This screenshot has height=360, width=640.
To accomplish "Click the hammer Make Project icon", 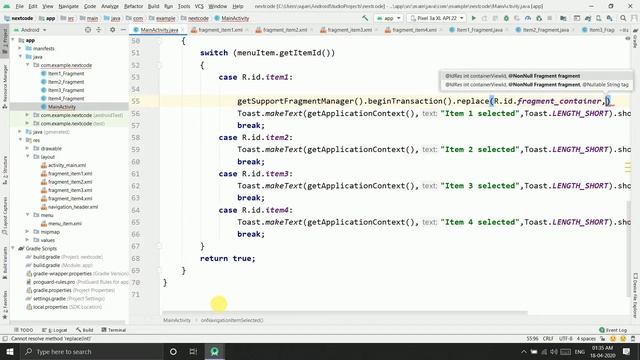I will (365, 18).
